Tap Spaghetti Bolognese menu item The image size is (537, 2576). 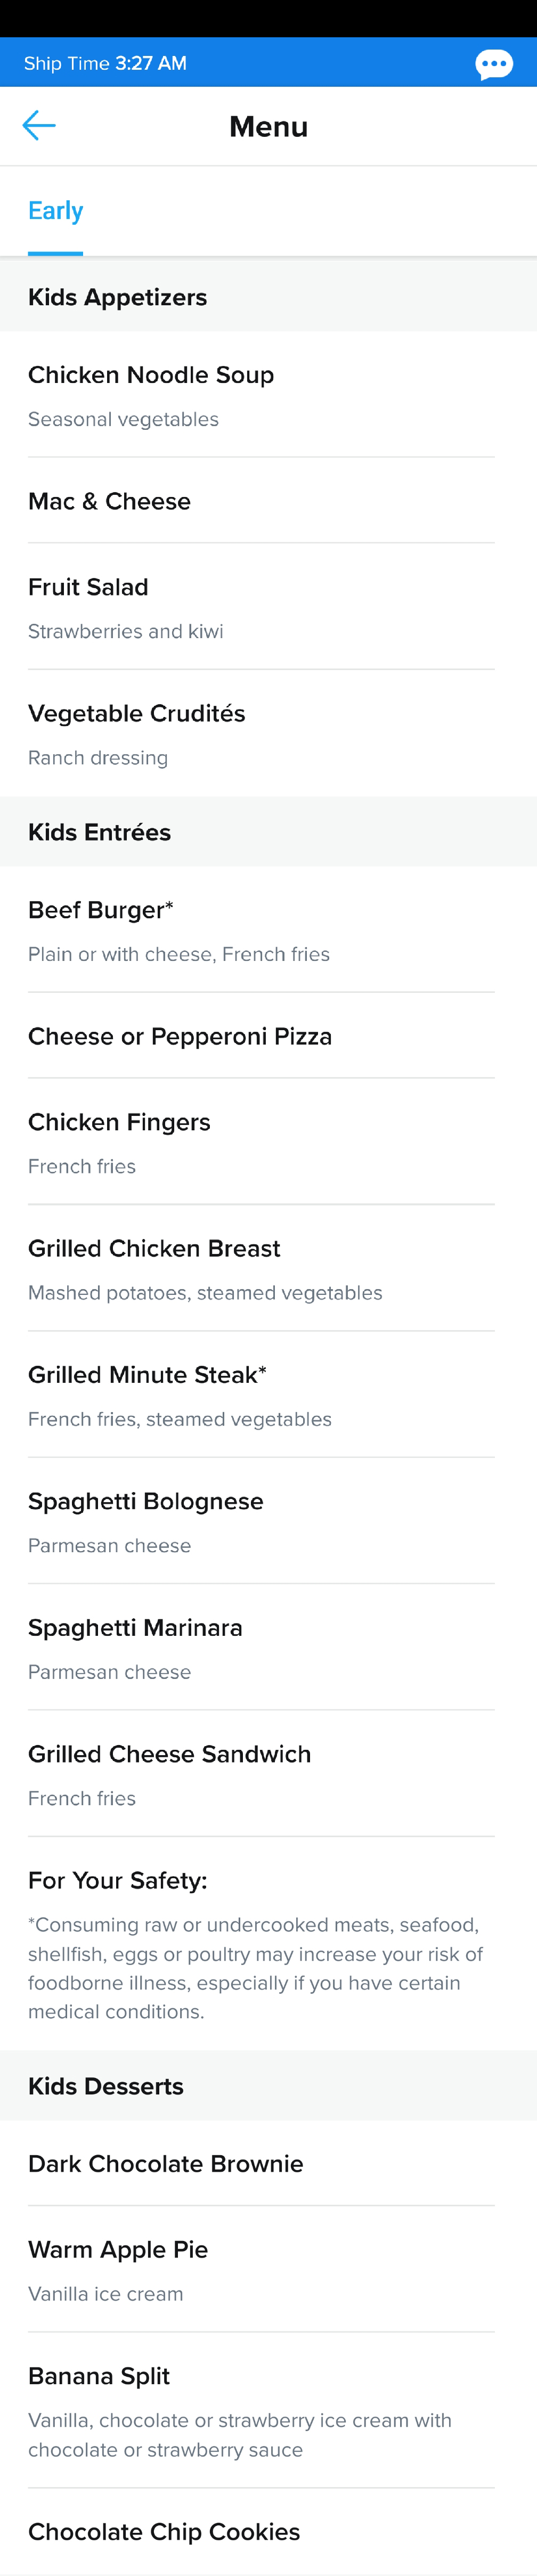(x=268, y=1521)
